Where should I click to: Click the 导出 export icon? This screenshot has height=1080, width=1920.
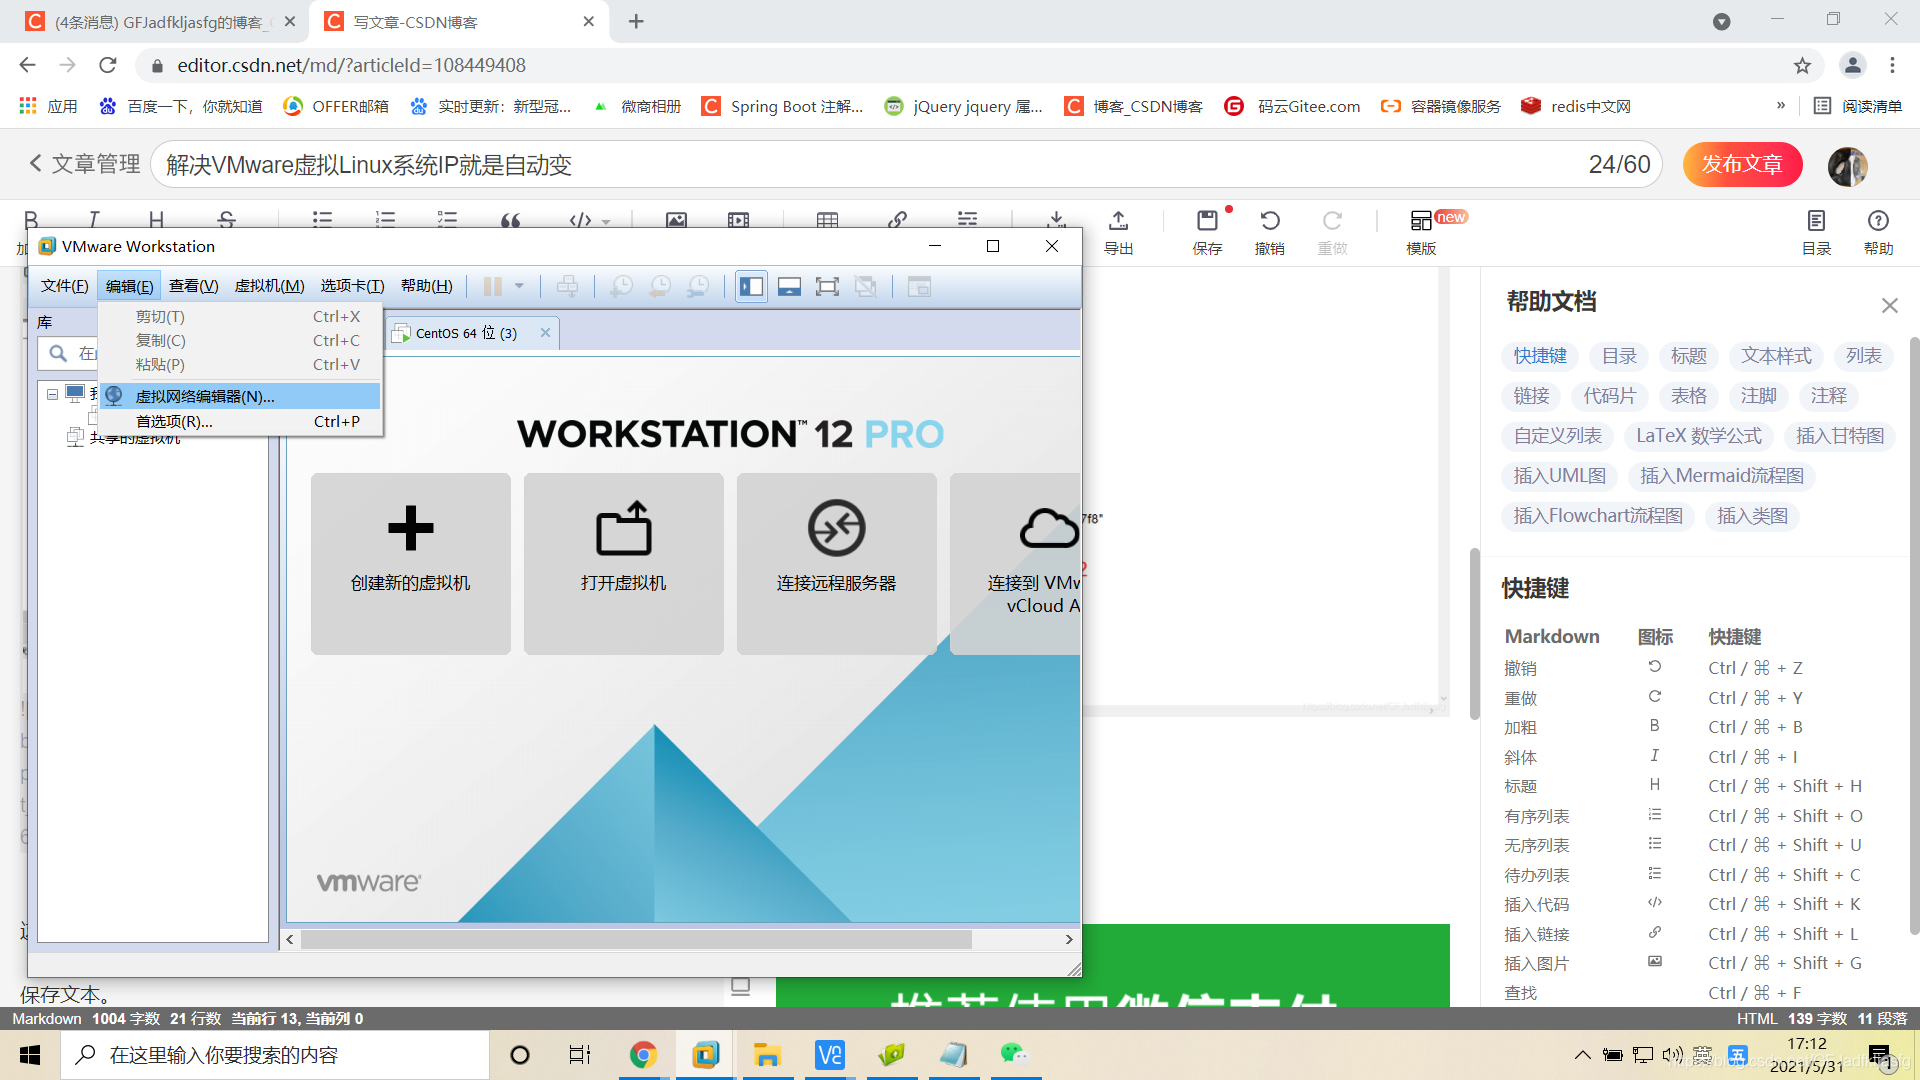pos(1118,232)
